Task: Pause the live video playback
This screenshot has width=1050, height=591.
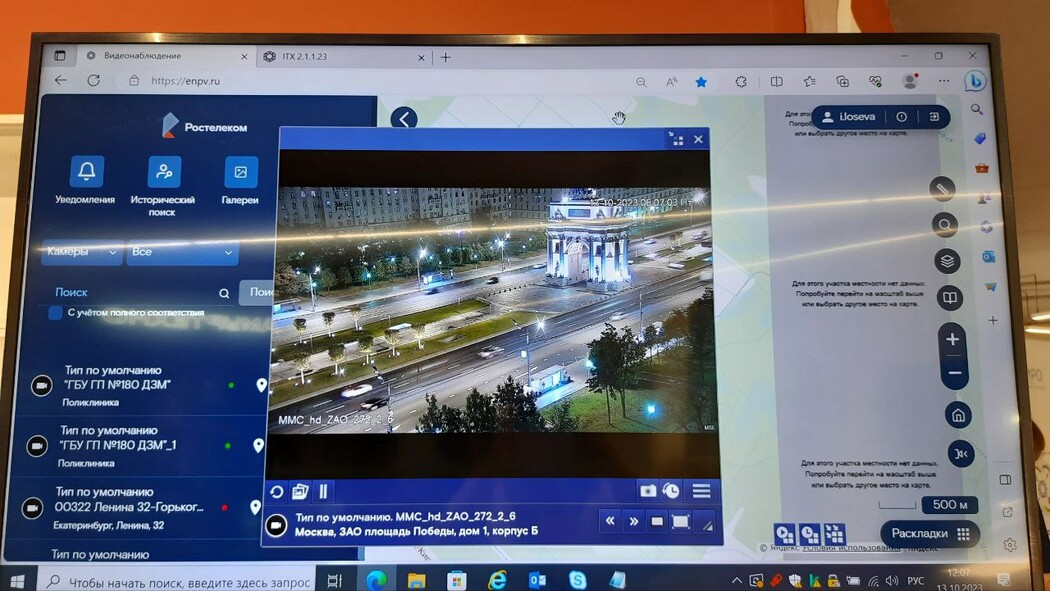Action: coord(323,492)
